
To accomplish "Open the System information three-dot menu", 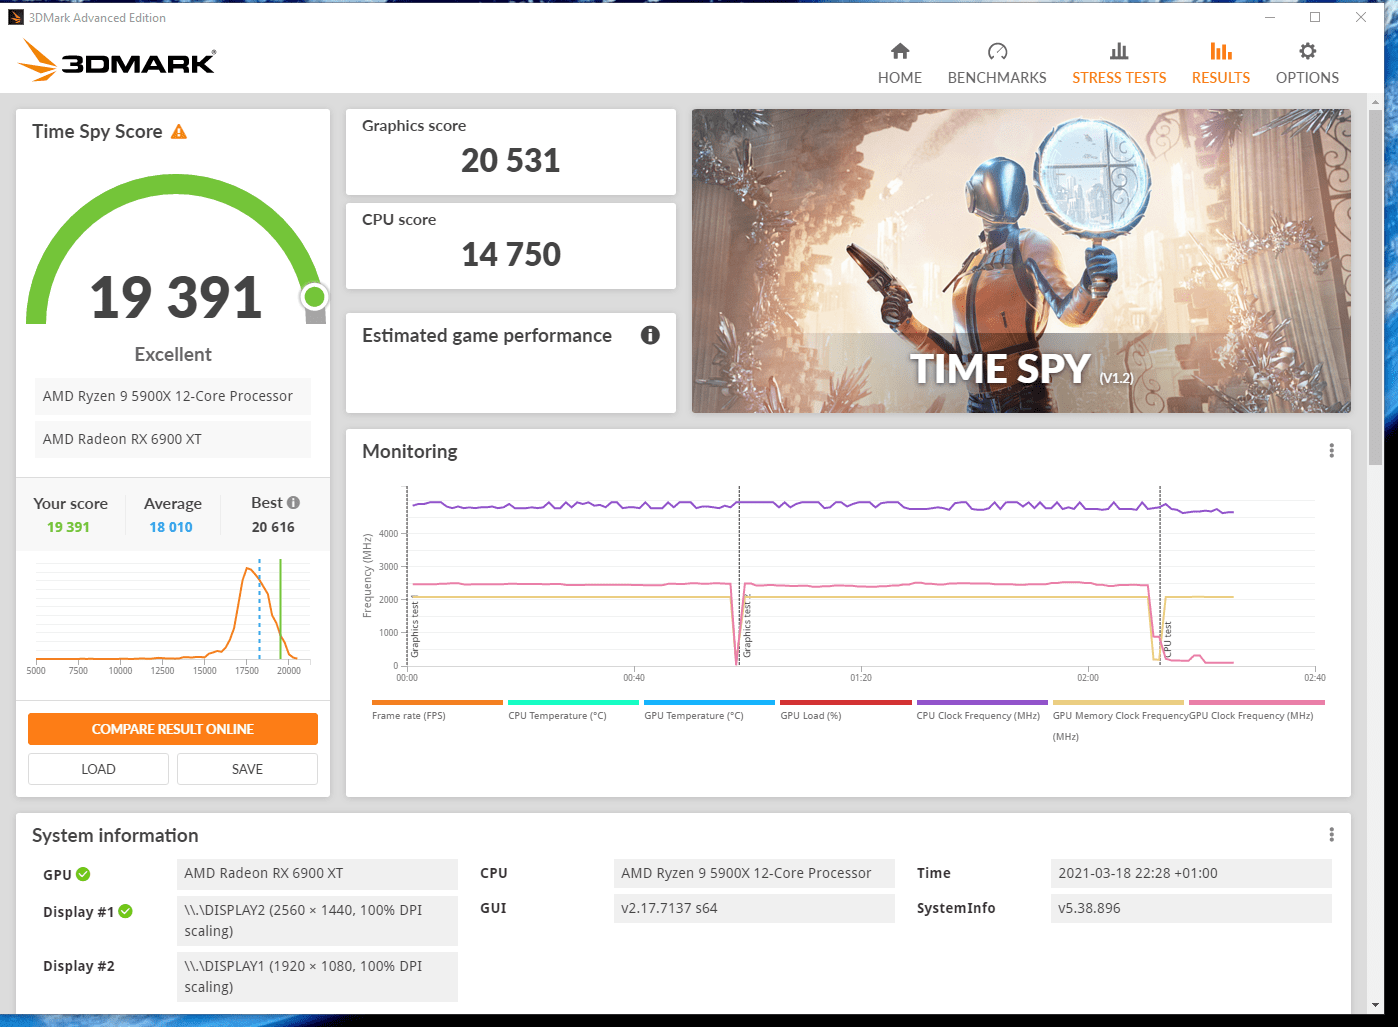I will tap(1331, 835).
